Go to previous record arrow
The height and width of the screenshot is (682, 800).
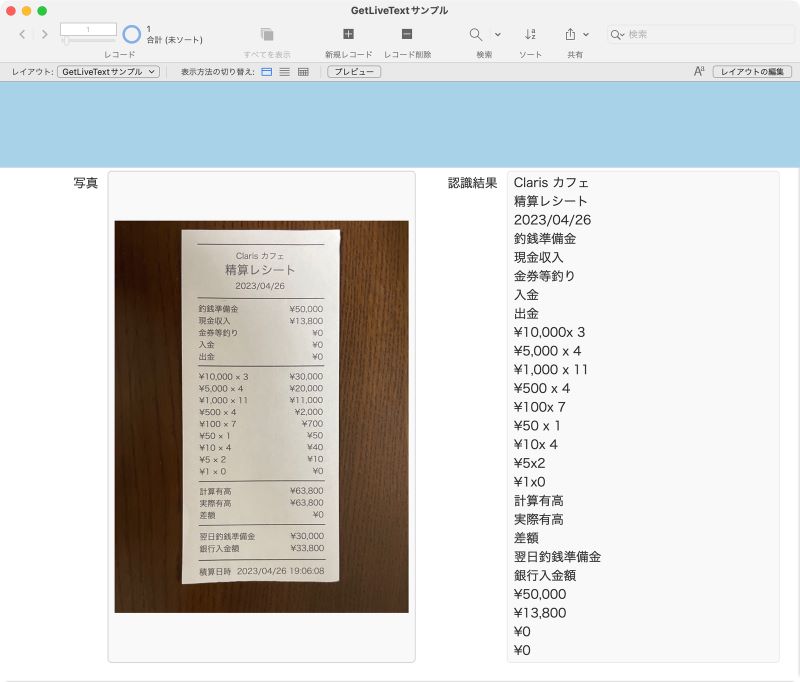click(x=22, y=34)
